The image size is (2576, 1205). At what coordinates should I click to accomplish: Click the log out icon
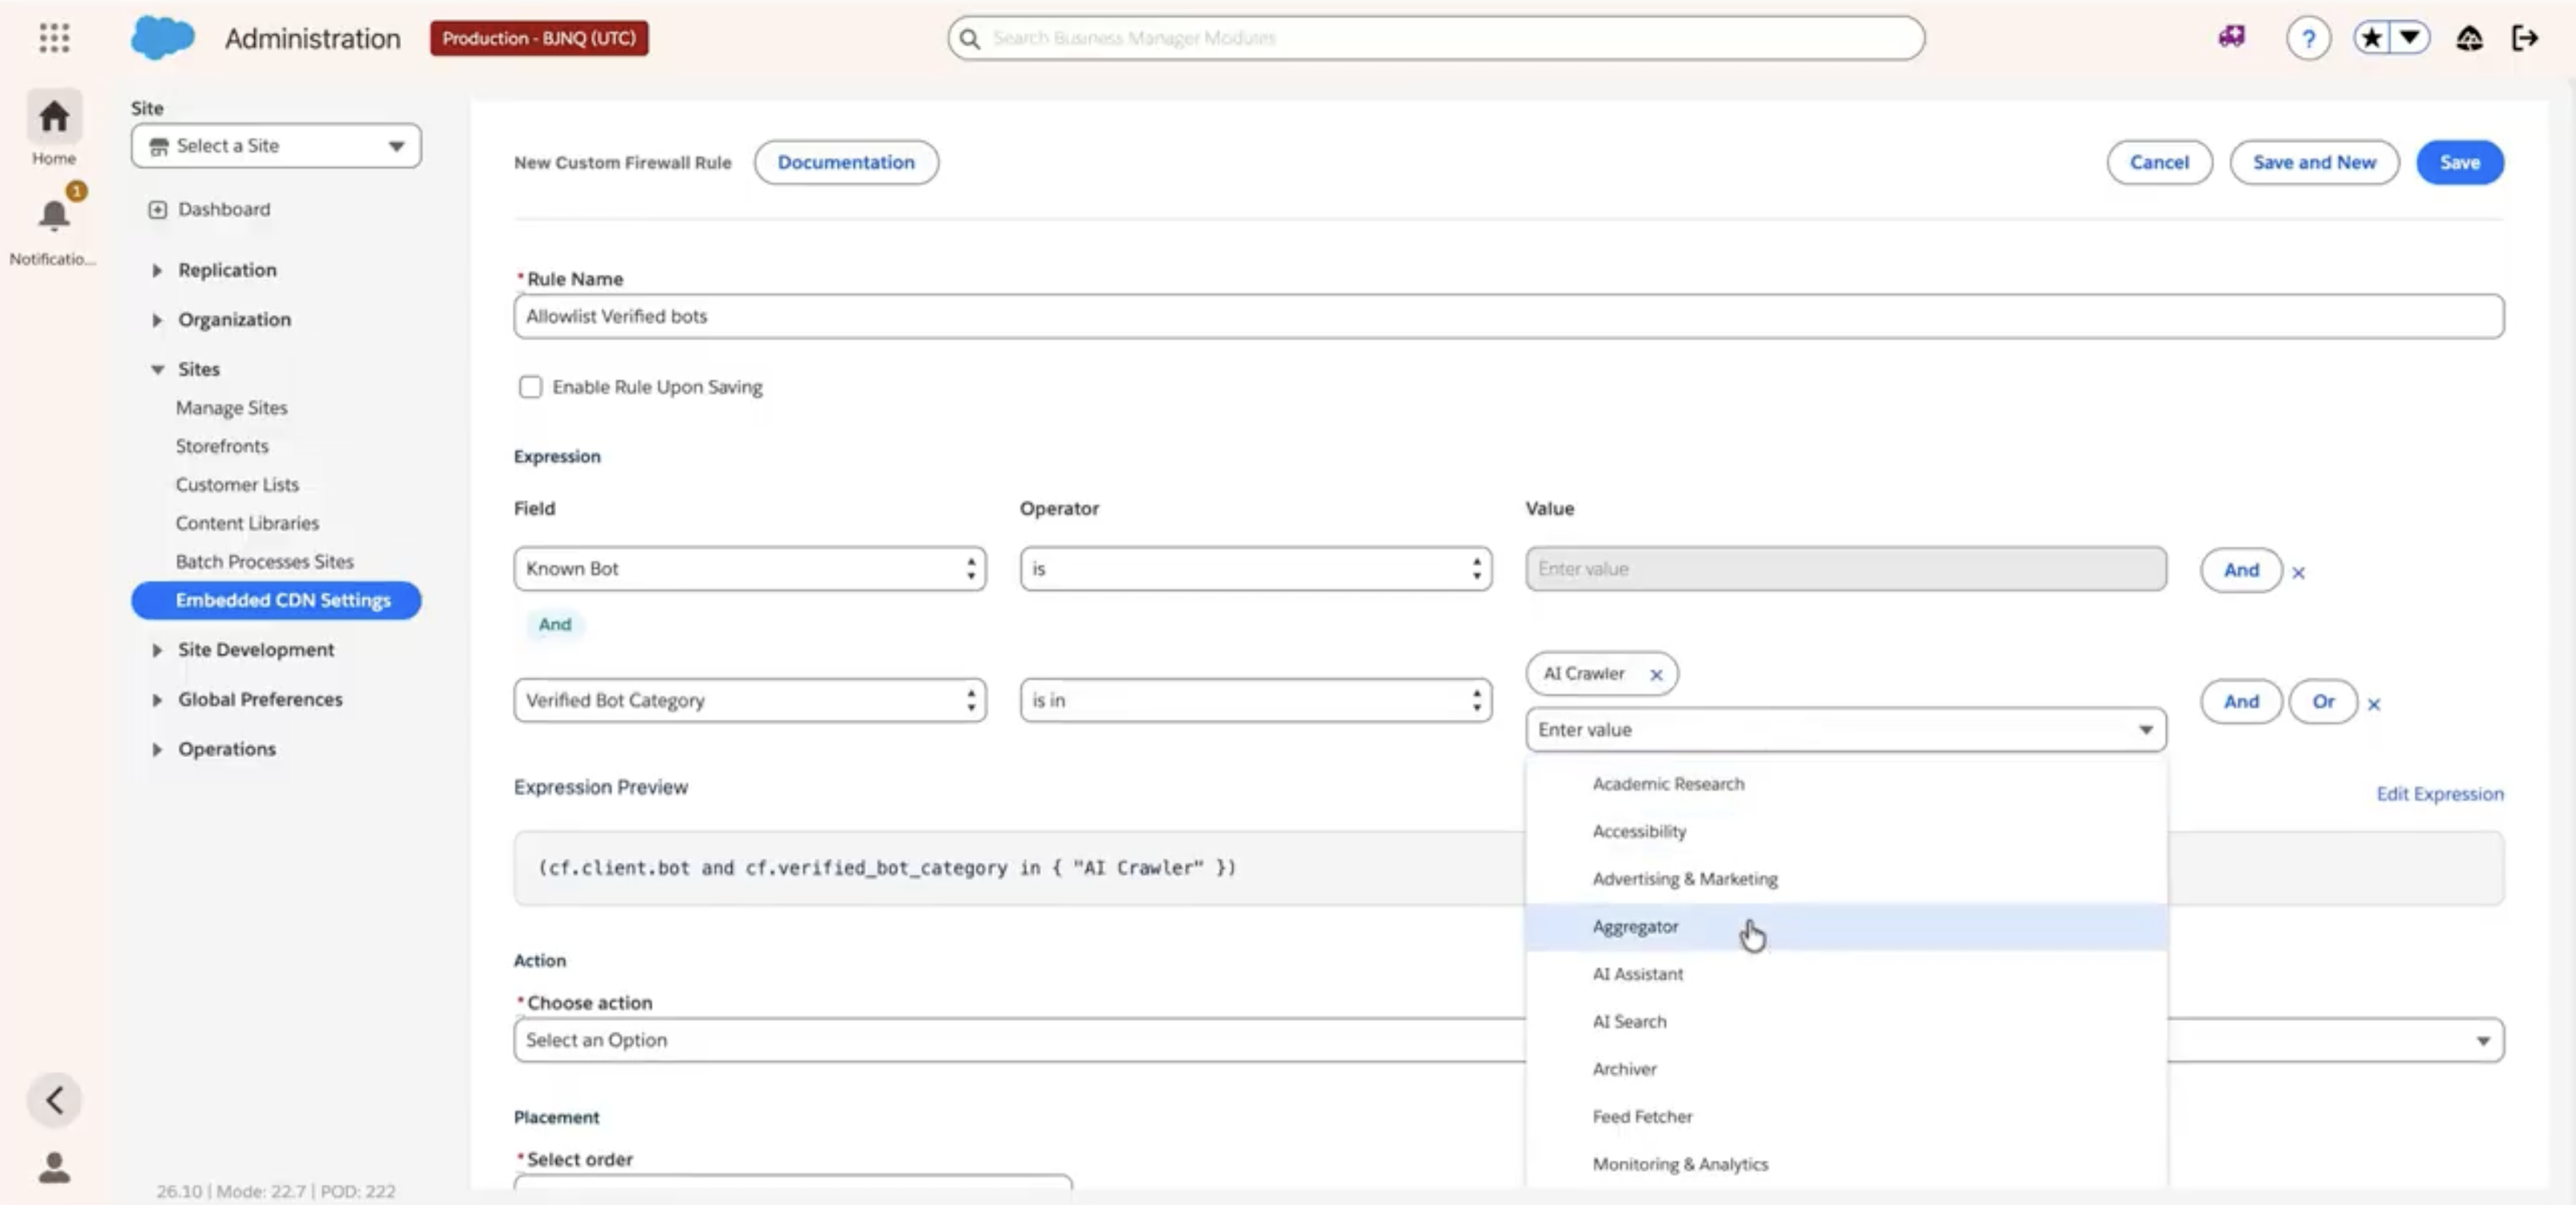[x=2525, y=38]
